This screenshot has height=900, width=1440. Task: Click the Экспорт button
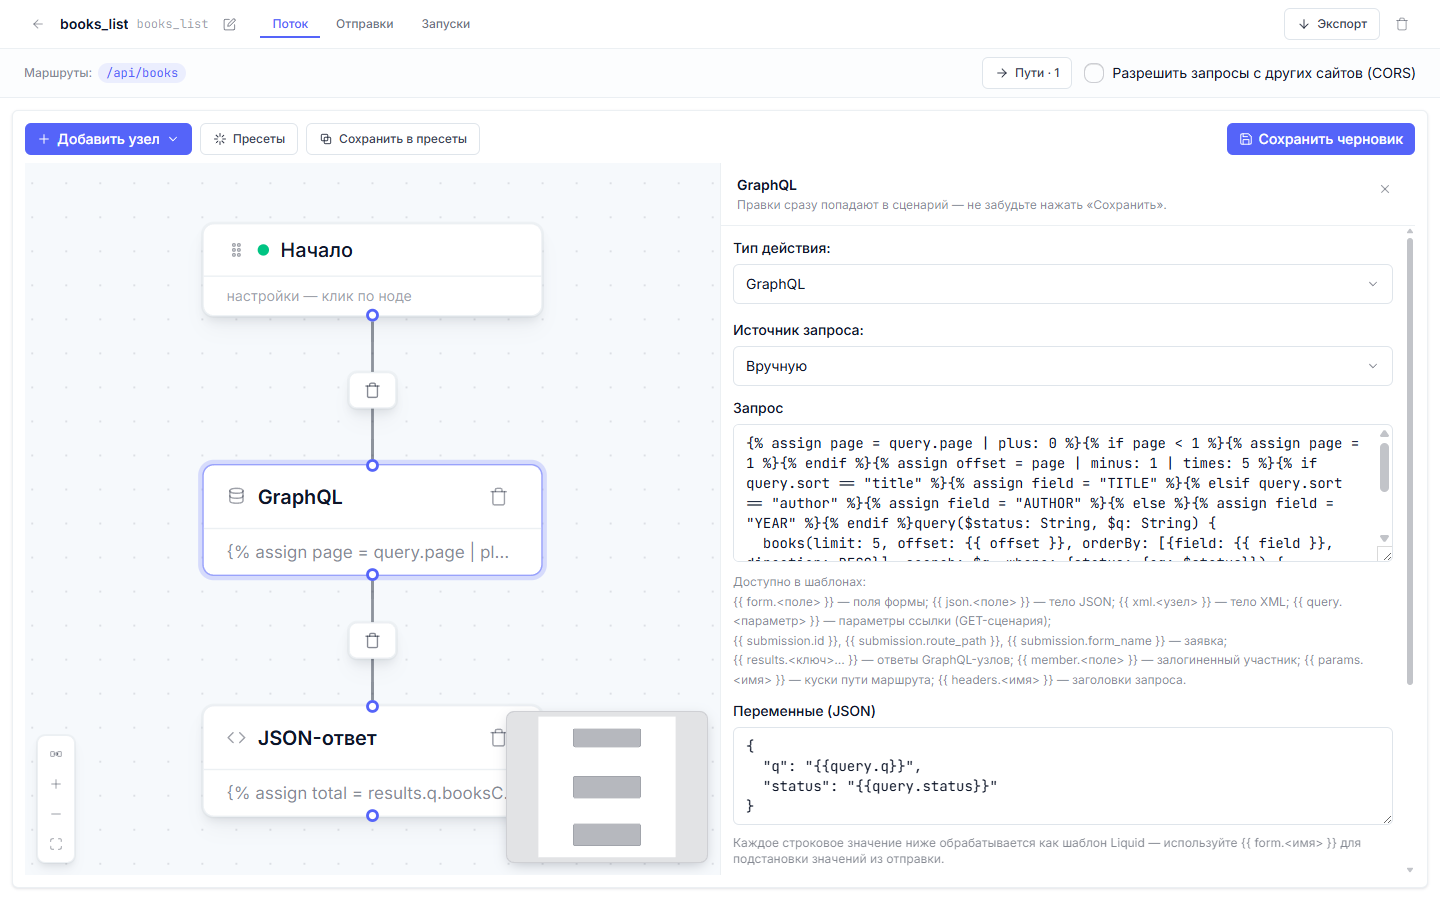1332,24
